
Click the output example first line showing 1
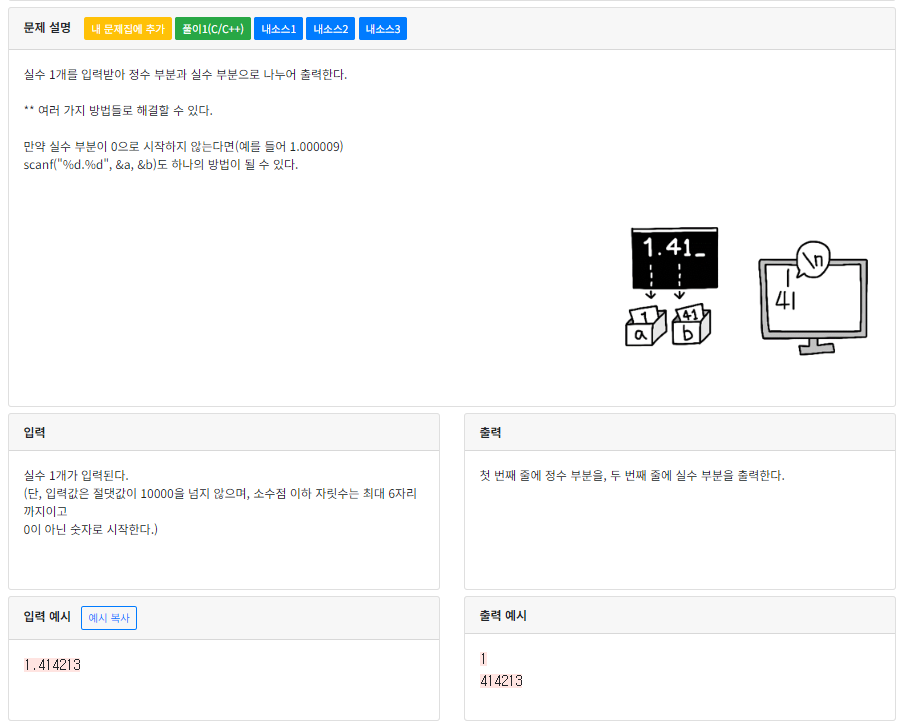click(x=483, y=658)
